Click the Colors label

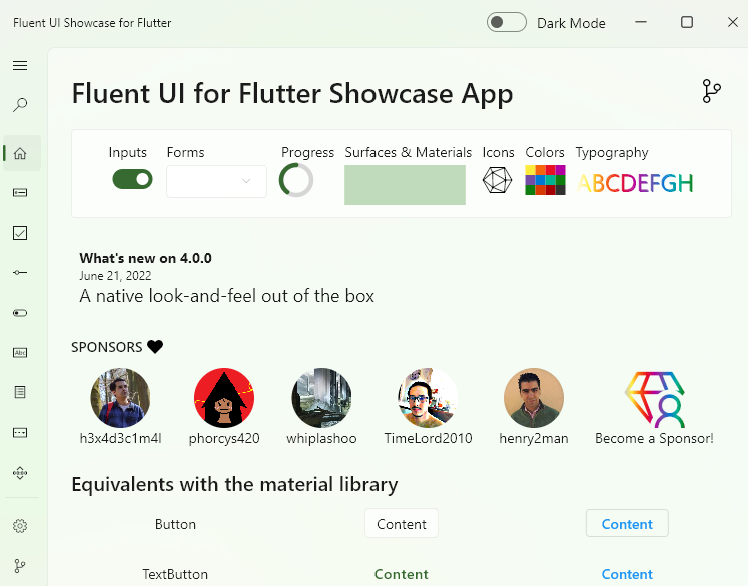pyautogui.click(x=545, y=152)
